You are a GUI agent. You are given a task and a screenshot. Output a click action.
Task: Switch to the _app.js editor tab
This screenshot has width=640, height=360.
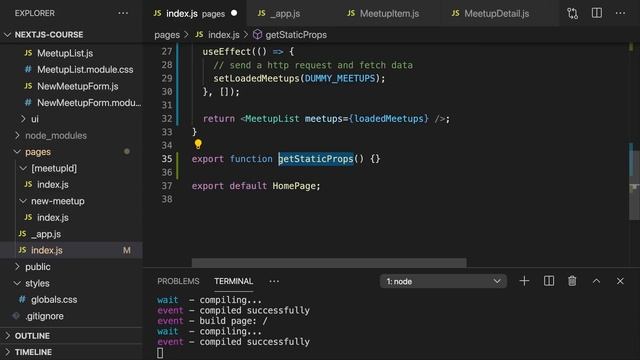click(x=284, y=13)
